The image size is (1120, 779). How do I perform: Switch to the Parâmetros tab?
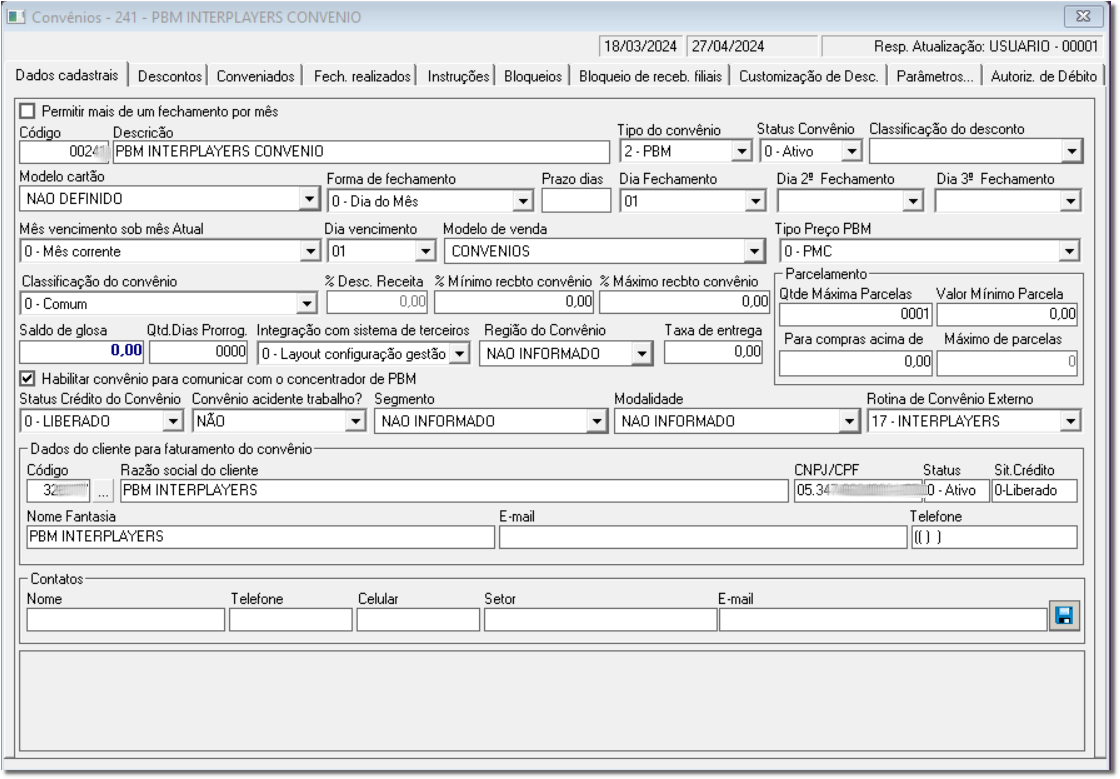tap(935, 76)
